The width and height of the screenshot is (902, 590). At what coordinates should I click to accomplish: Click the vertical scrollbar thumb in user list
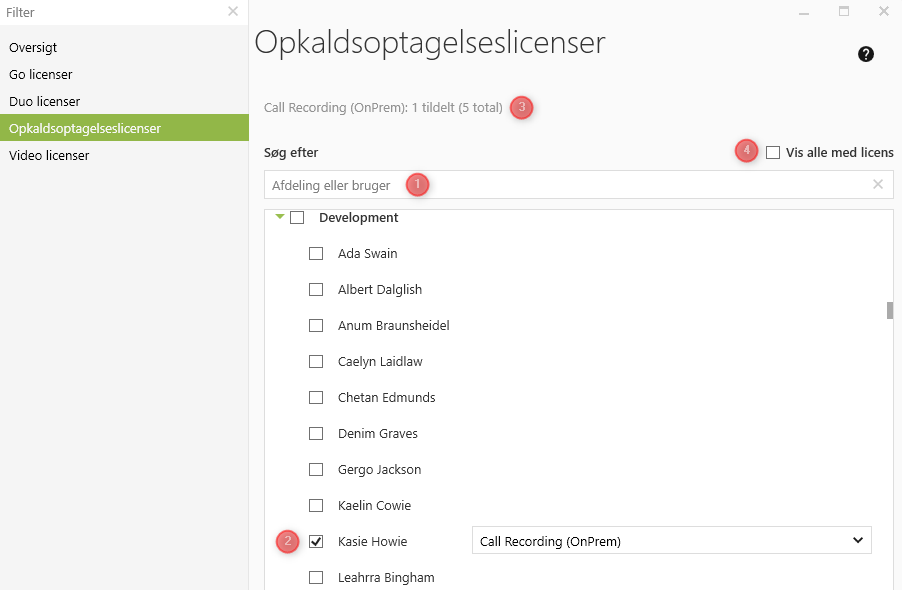[890, 311]
